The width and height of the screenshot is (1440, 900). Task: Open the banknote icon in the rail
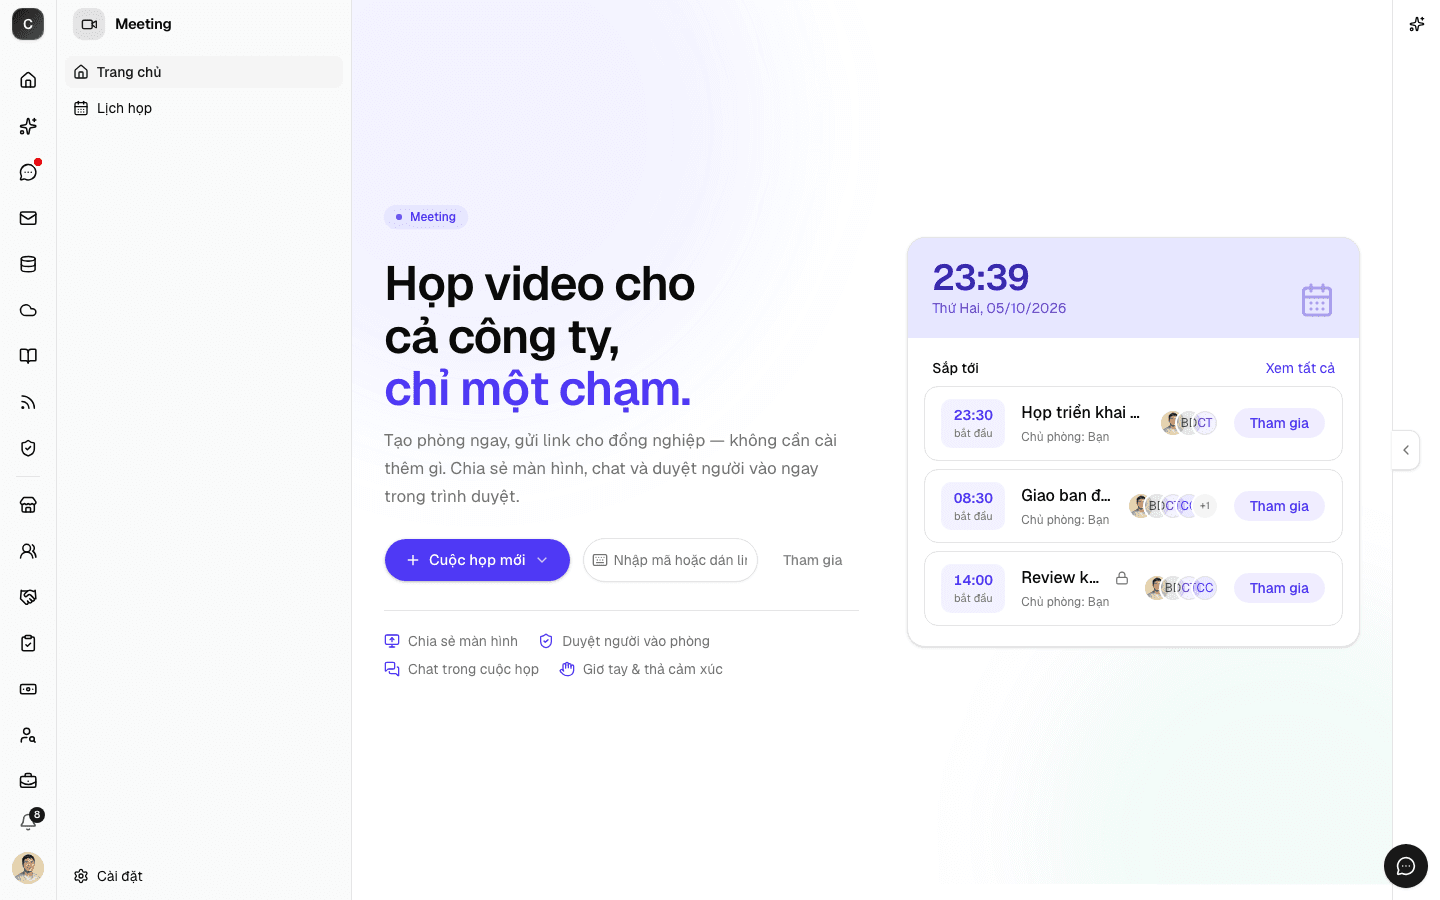pos(28,689)
